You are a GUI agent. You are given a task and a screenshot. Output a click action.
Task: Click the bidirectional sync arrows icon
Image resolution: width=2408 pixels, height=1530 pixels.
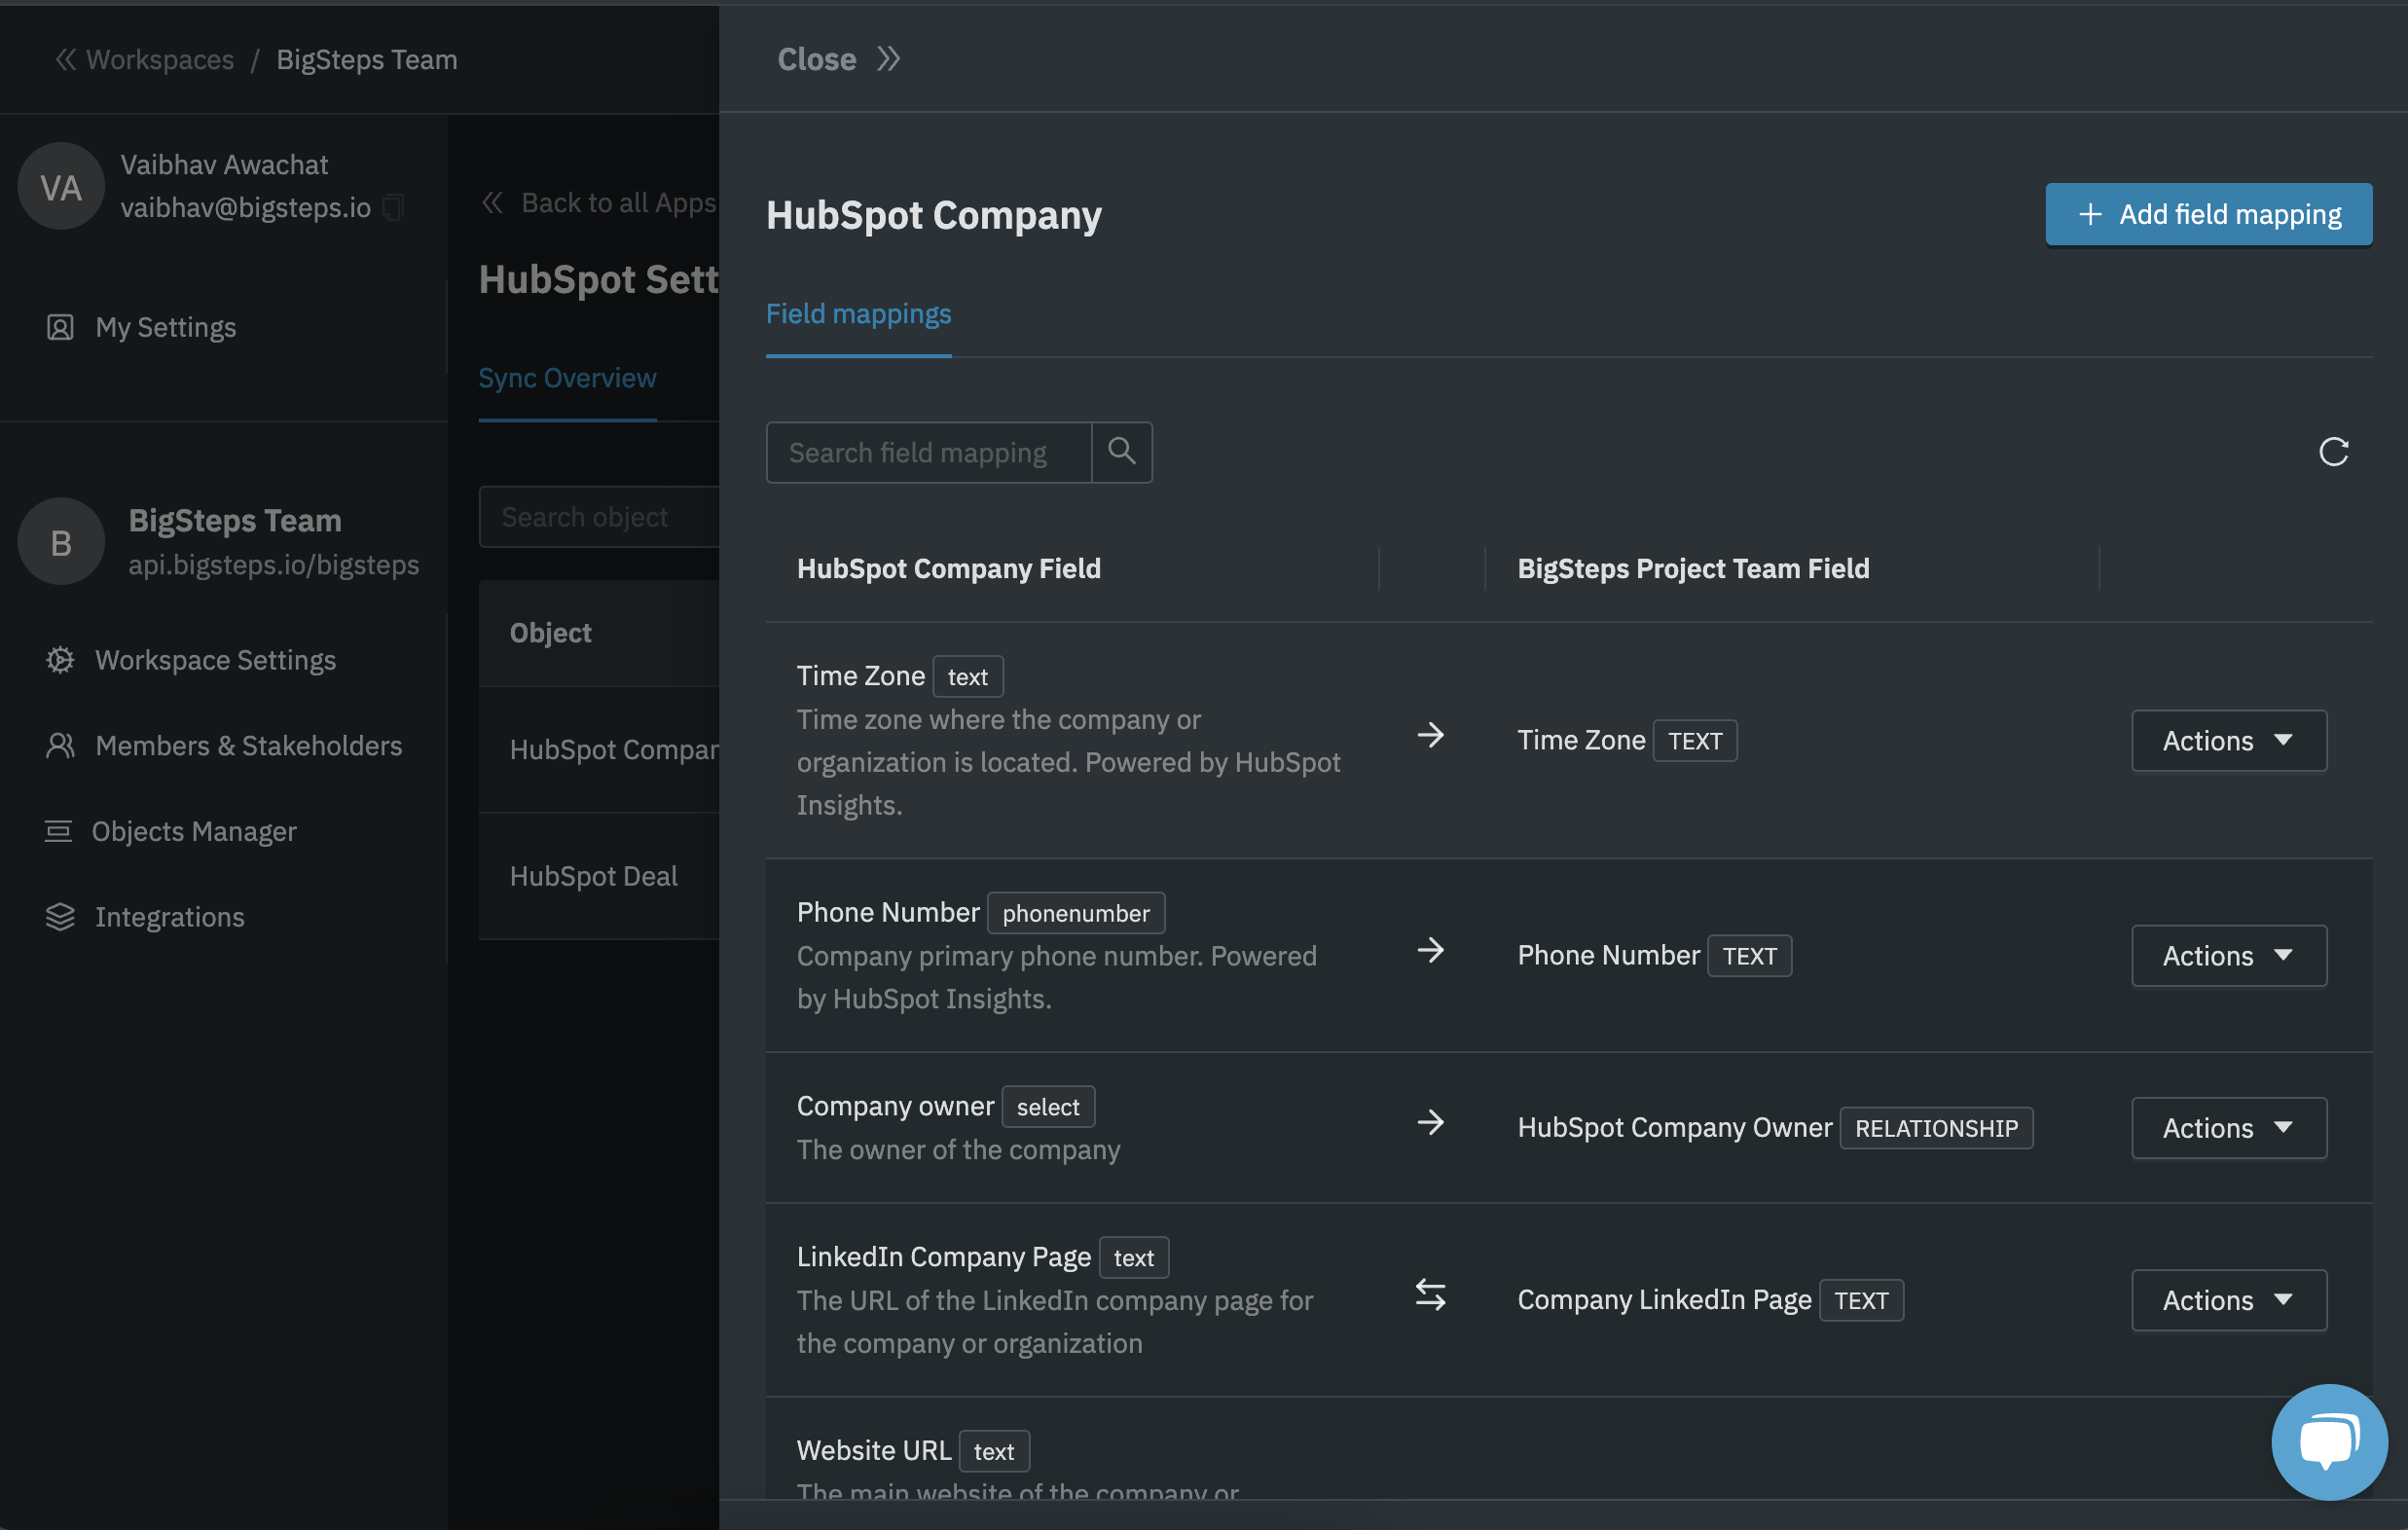[1430, 1296]
